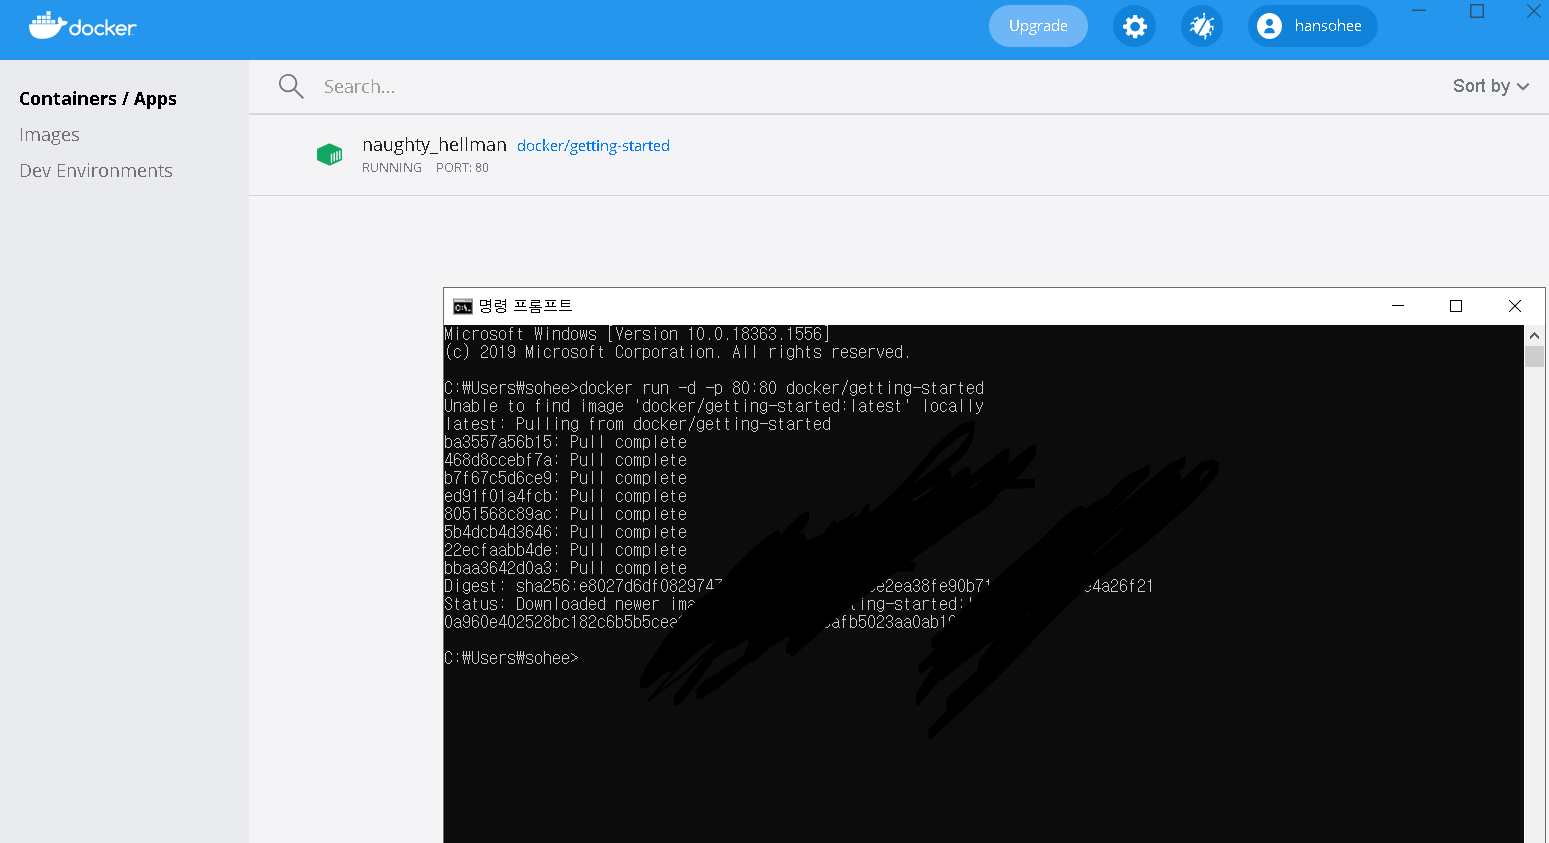Click the green naughty_hellman container icon
Screen dimensions: 1549x843
click(329, 155)
